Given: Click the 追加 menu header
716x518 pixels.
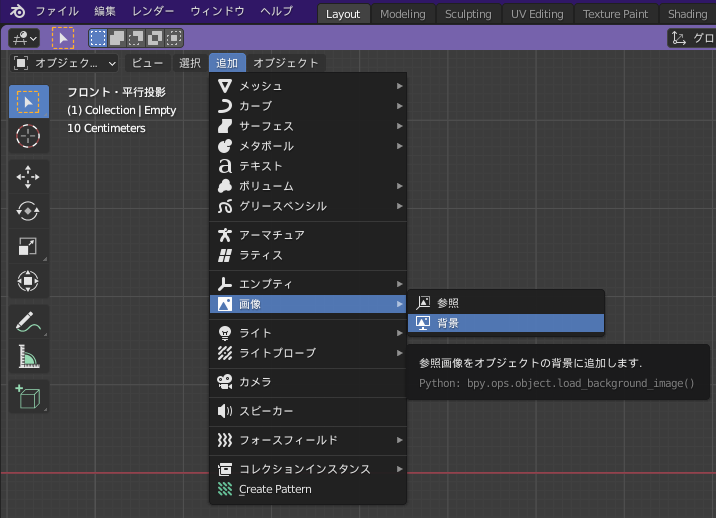Looking at the screenshot, I should click(227, 63).
